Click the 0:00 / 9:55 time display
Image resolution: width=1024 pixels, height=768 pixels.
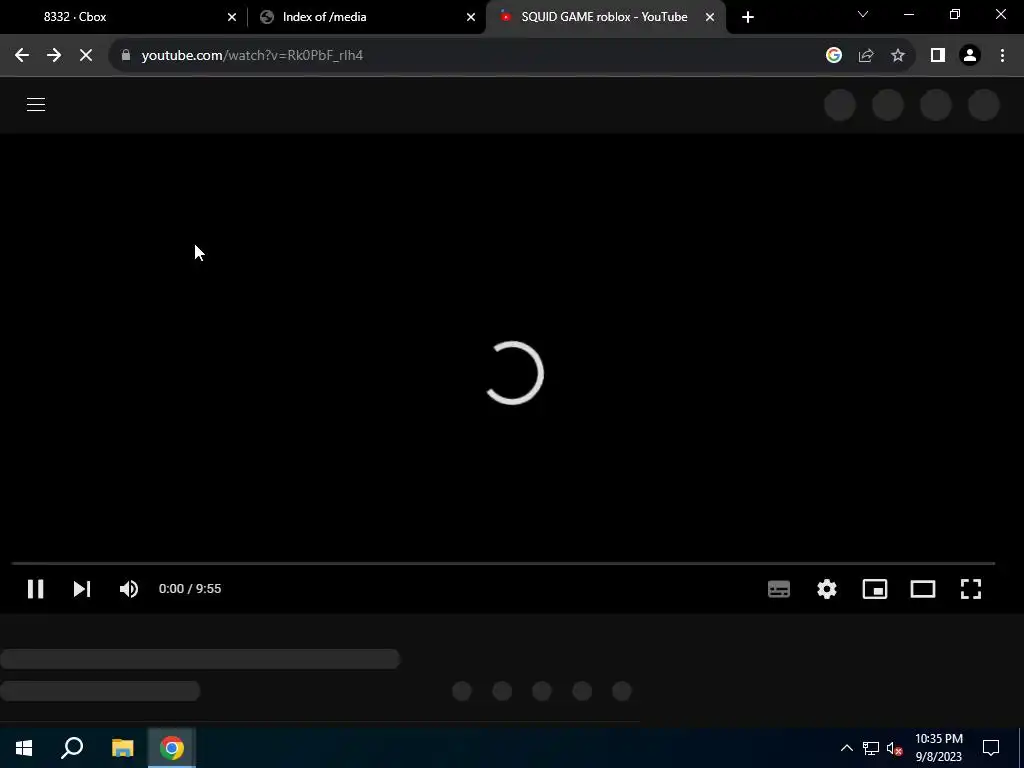tap(190, 589)
